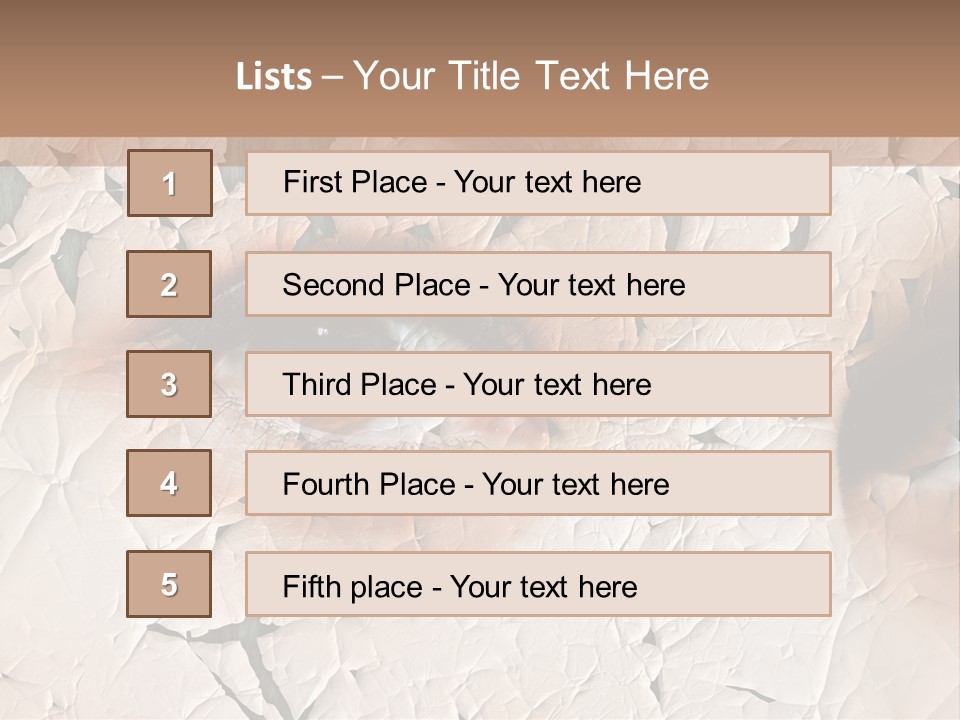
Task: Click the bold word 'Lists' in title
Action: [x=274, y=77]
